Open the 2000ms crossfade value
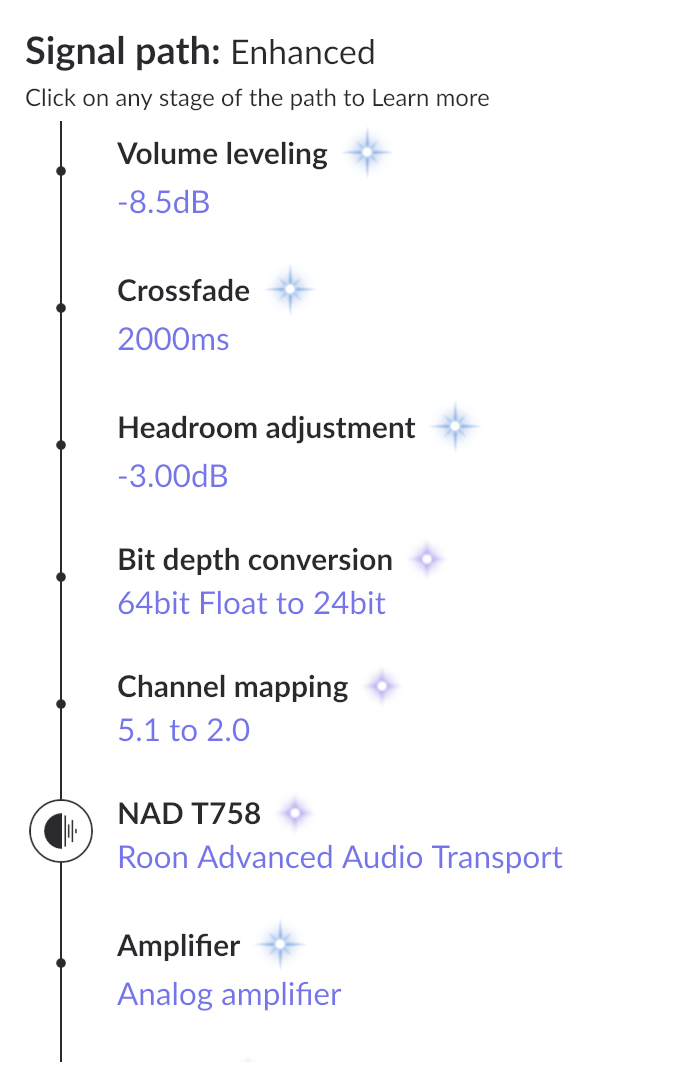The image size is (686, 1084). [174, 339]
